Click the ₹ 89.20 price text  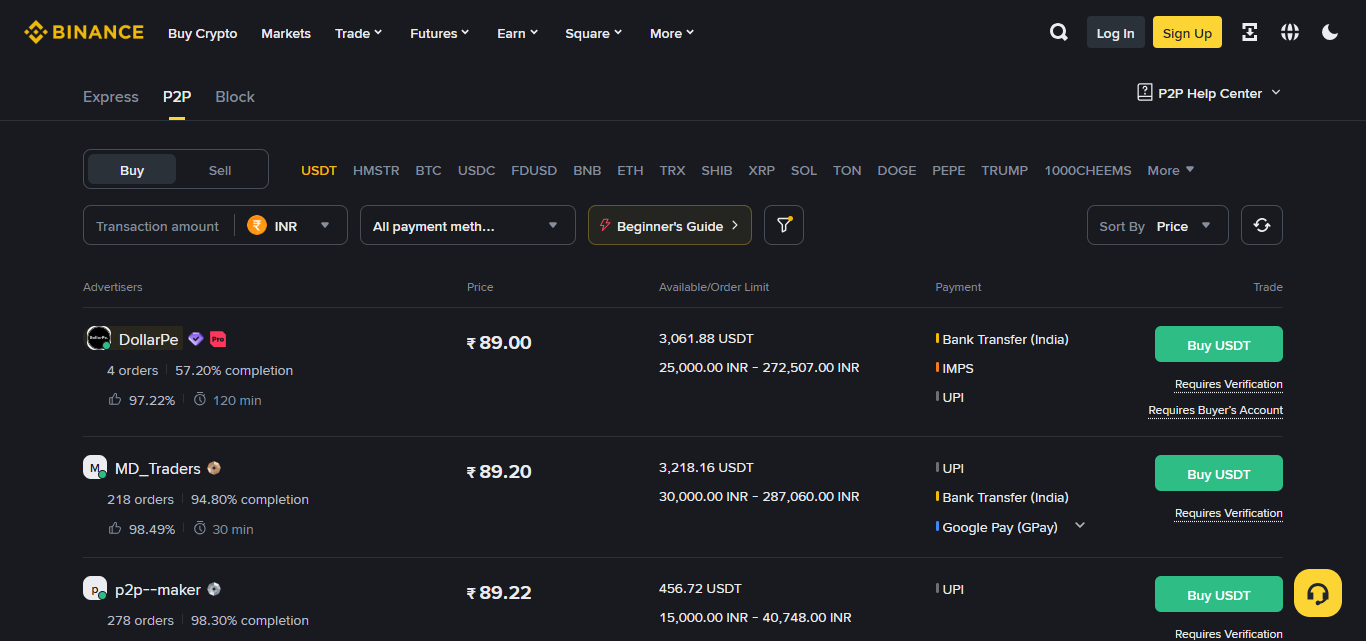click(x=499, y=472)
